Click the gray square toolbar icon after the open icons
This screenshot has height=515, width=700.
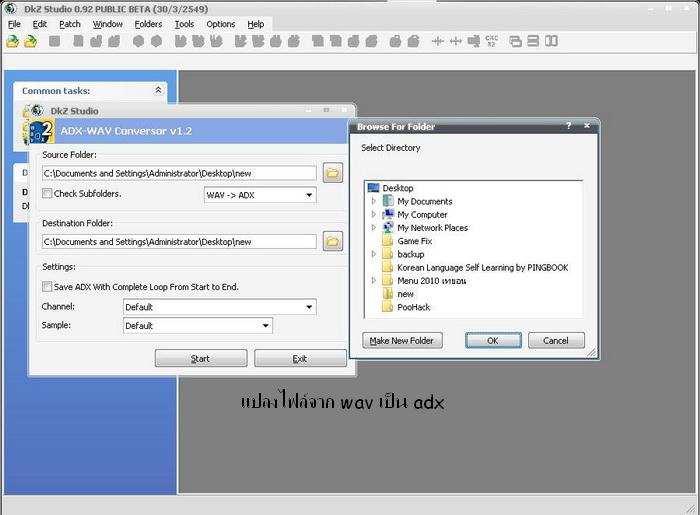click(54, 41)
